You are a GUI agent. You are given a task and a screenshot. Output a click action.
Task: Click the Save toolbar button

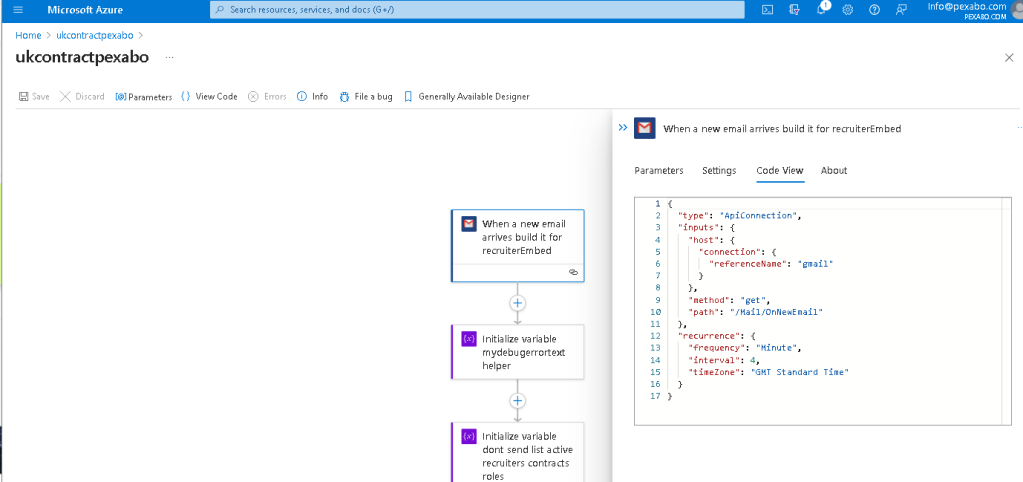point(34,97)
